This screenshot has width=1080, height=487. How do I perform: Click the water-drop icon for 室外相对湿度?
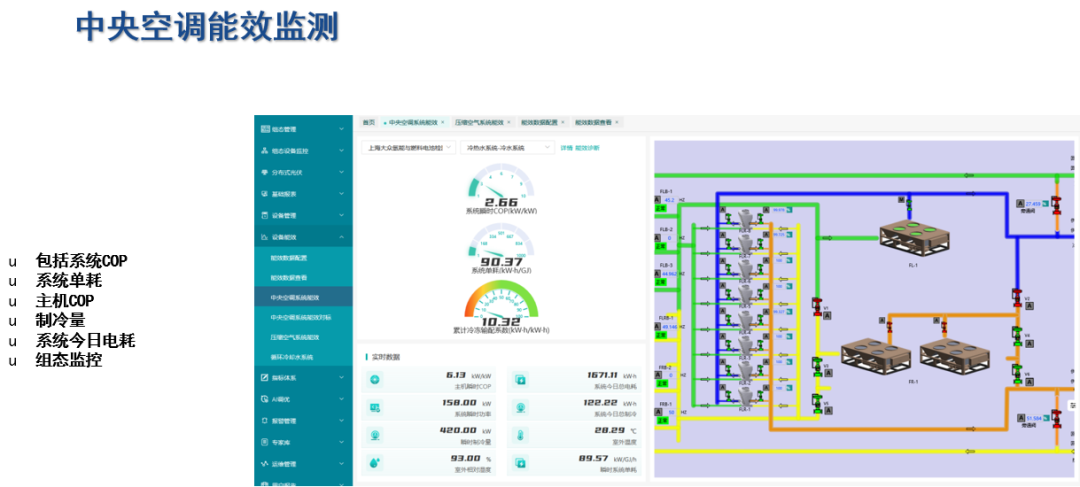pos(375,463)
